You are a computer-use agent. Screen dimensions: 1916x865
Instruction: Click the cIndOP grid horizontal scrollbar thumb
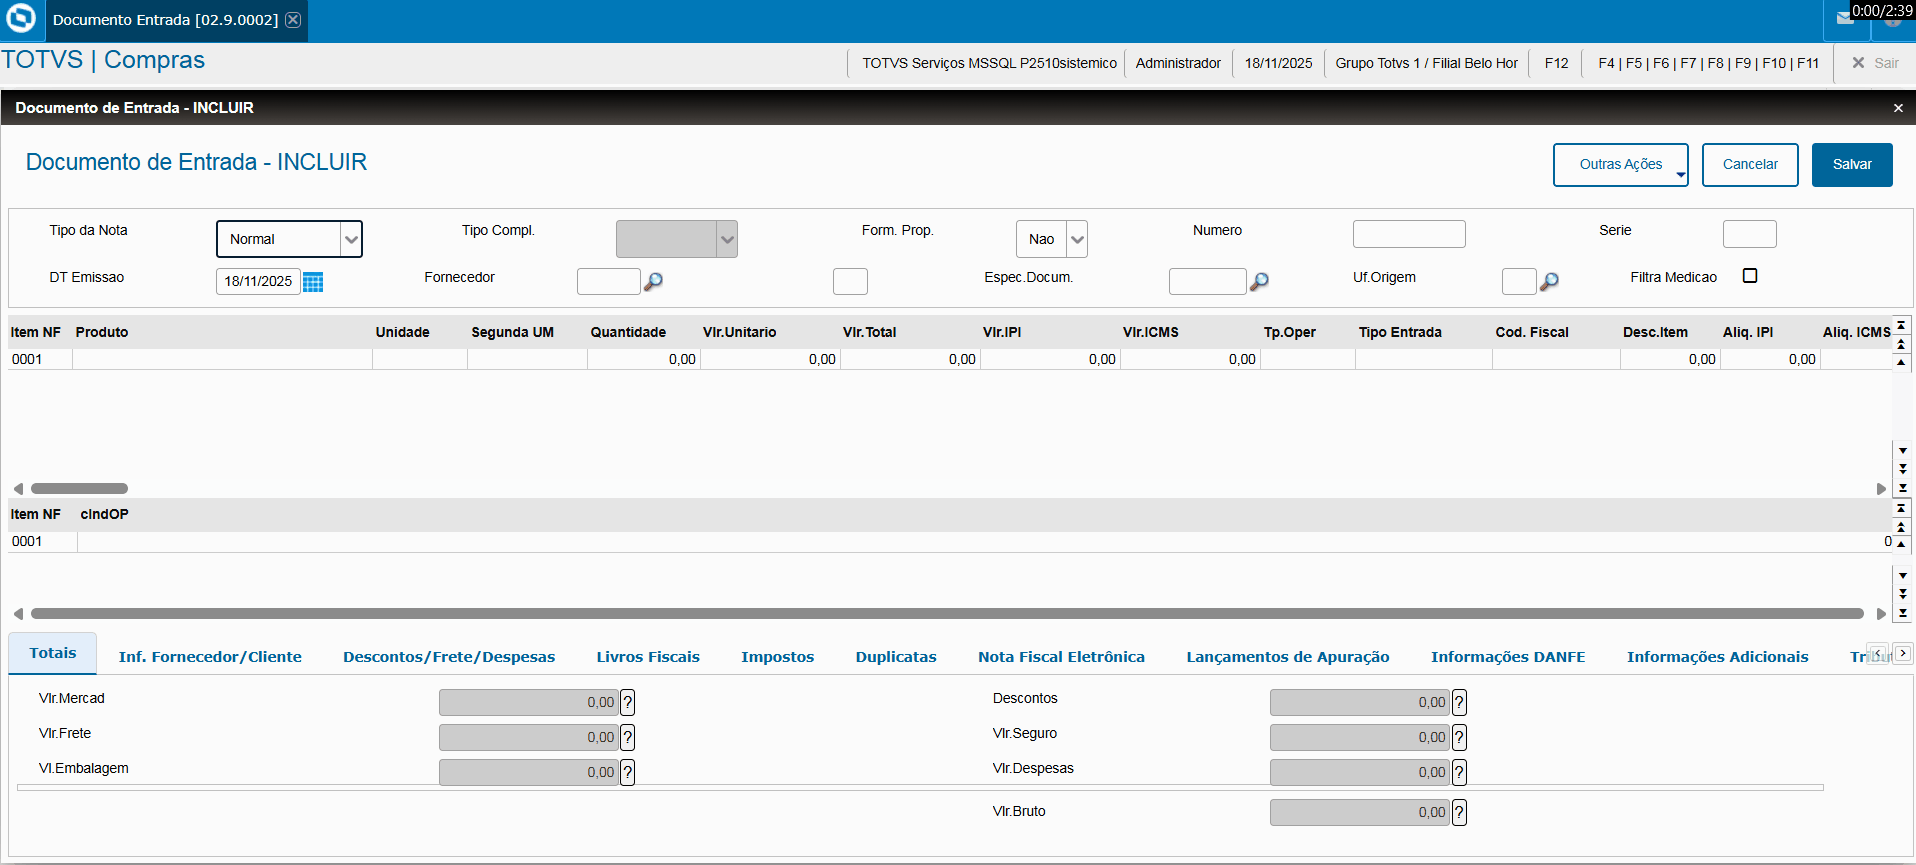[947, 614]
